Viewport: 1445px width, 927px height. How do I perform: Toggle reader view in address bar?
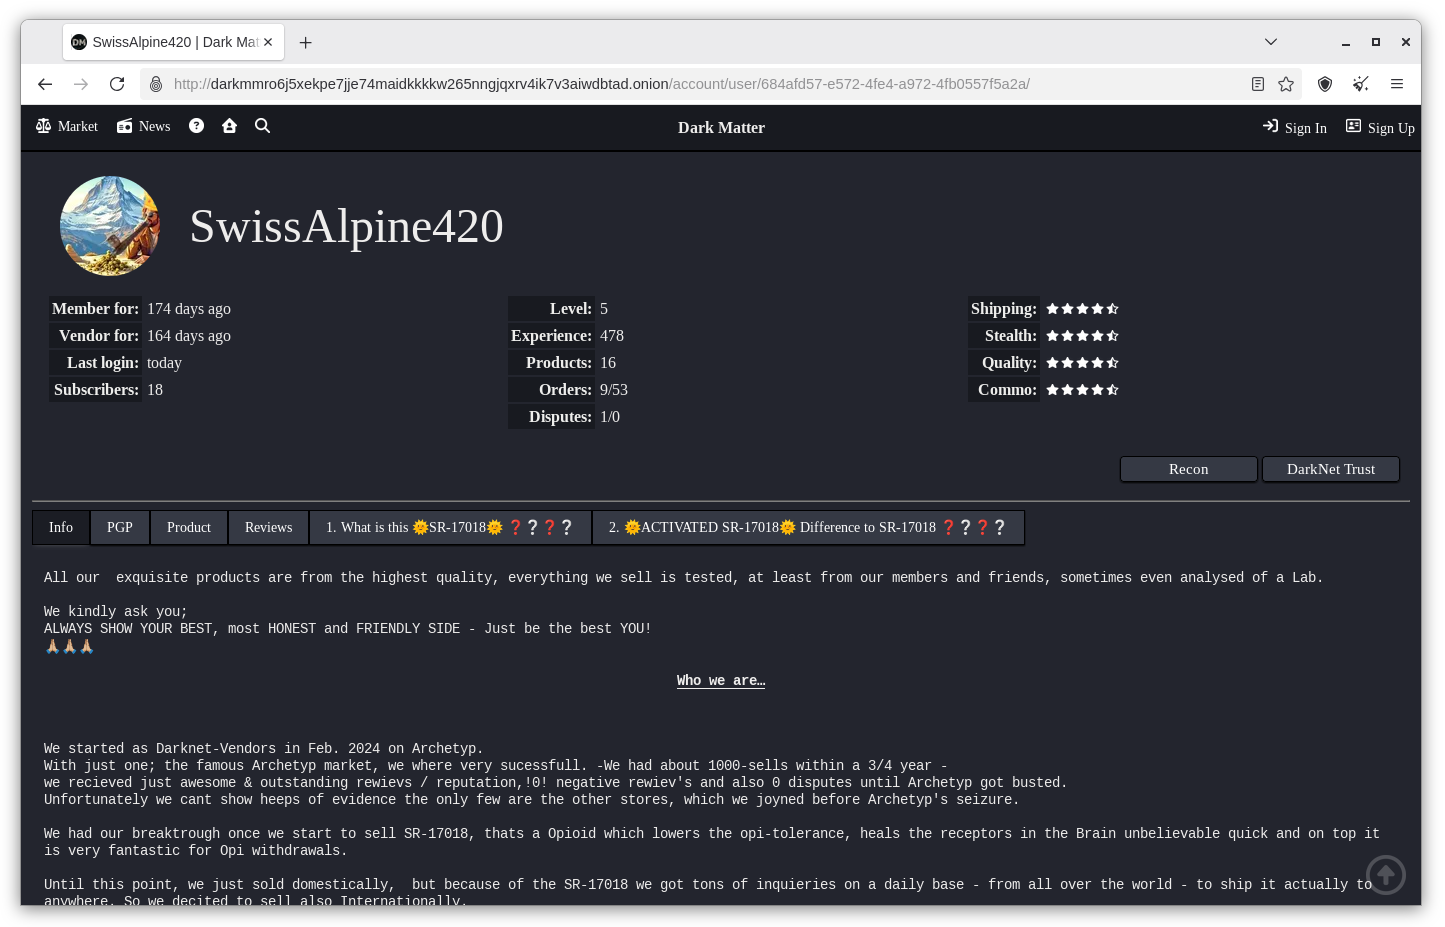(x=1258, y=84)
